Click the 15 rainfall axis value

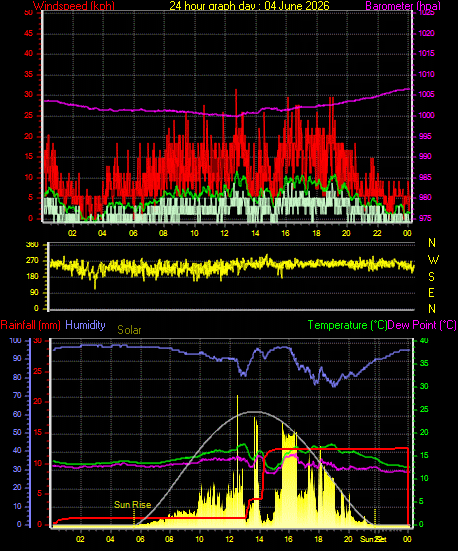[x=37, y=433]
